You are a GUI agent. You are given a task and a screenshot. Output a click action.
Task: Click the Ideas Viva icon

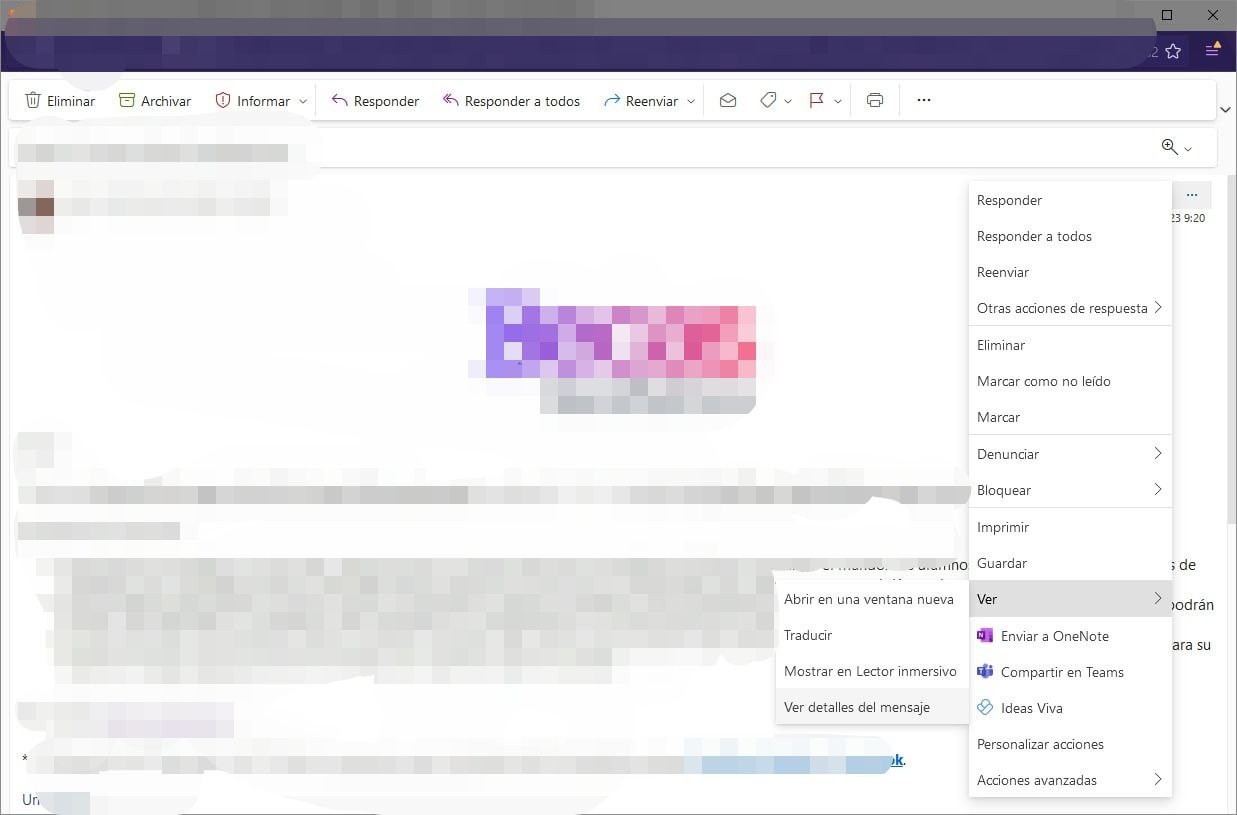(x=985, y=708)
